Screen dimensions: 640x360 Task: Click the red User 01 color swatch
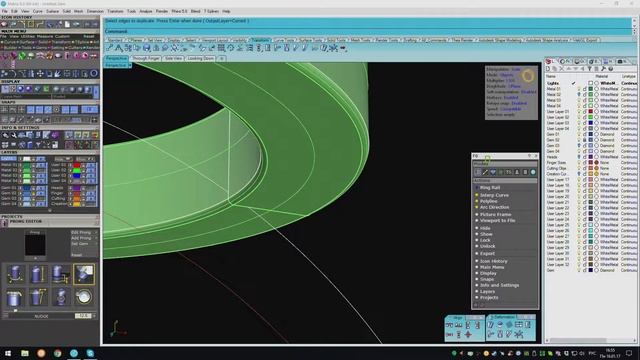point(77,165)
